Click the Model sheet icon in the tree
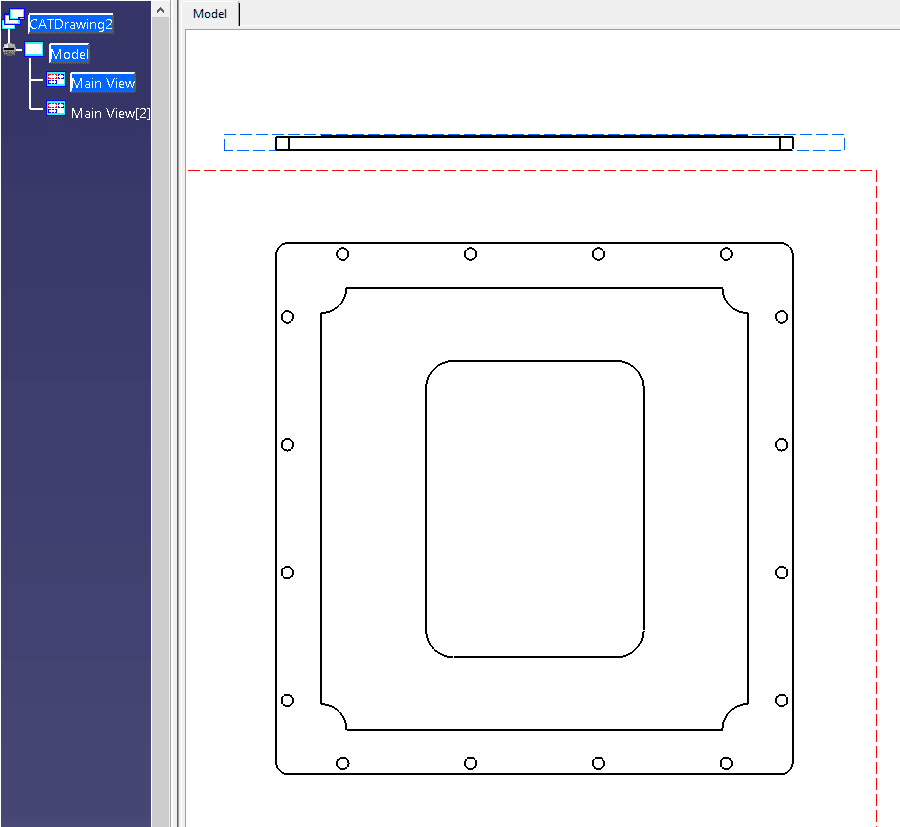Image resolution: width=900 pixels, height=827 pixels. pos(34,49)
